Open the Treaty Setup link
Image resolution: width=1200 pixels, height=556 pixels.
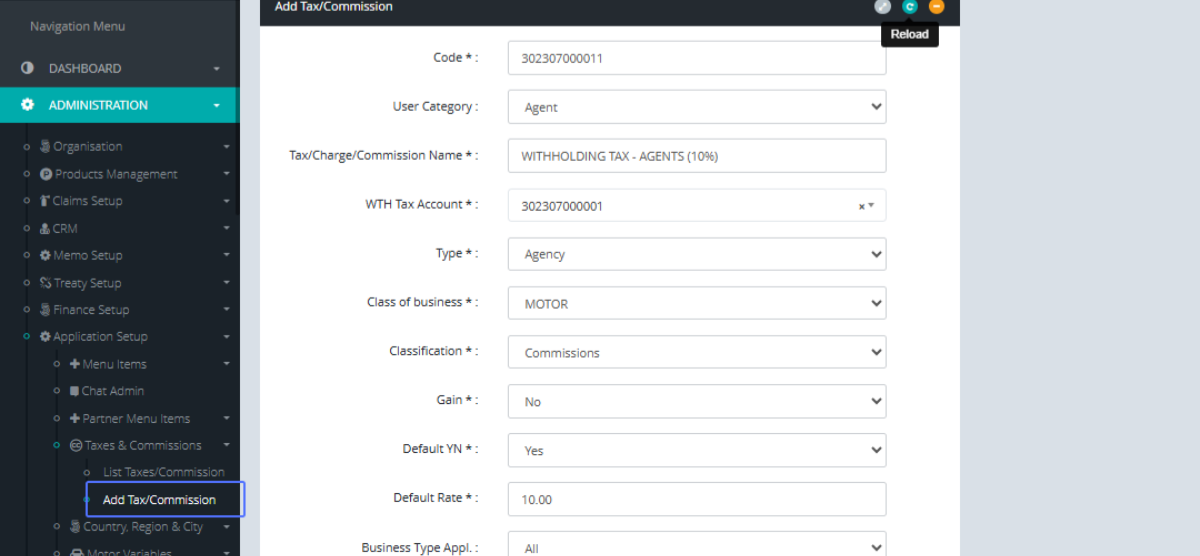[87, 283]
